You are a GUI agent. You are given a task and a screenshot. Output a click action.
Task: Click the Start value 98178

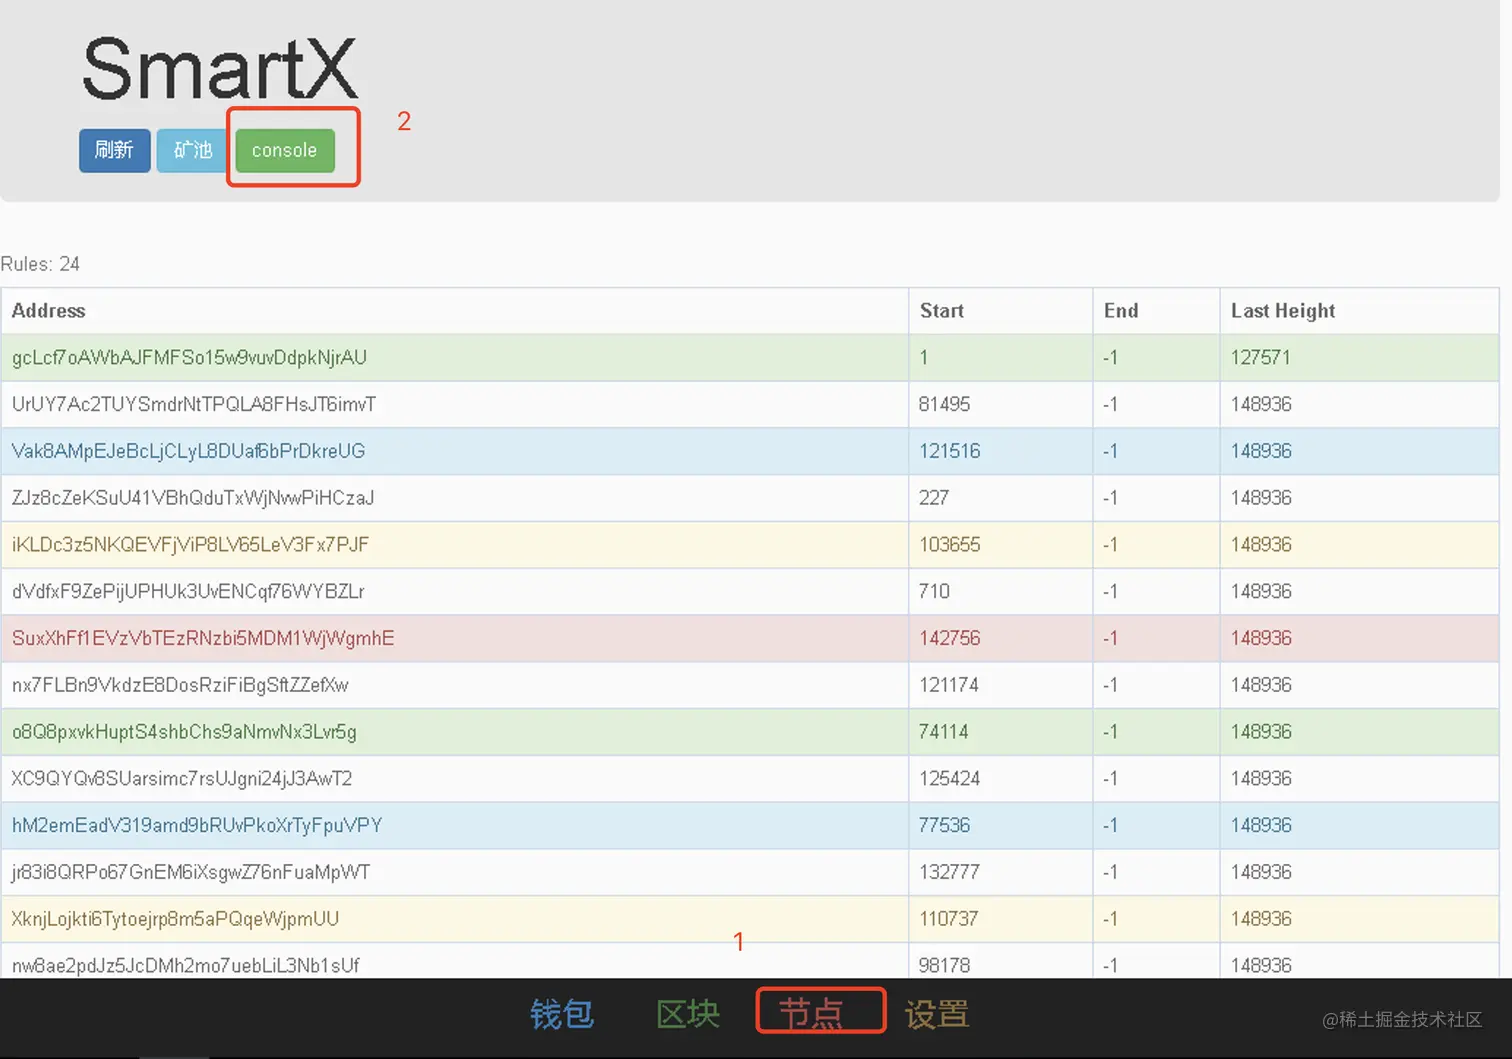(x=945, y=965)
